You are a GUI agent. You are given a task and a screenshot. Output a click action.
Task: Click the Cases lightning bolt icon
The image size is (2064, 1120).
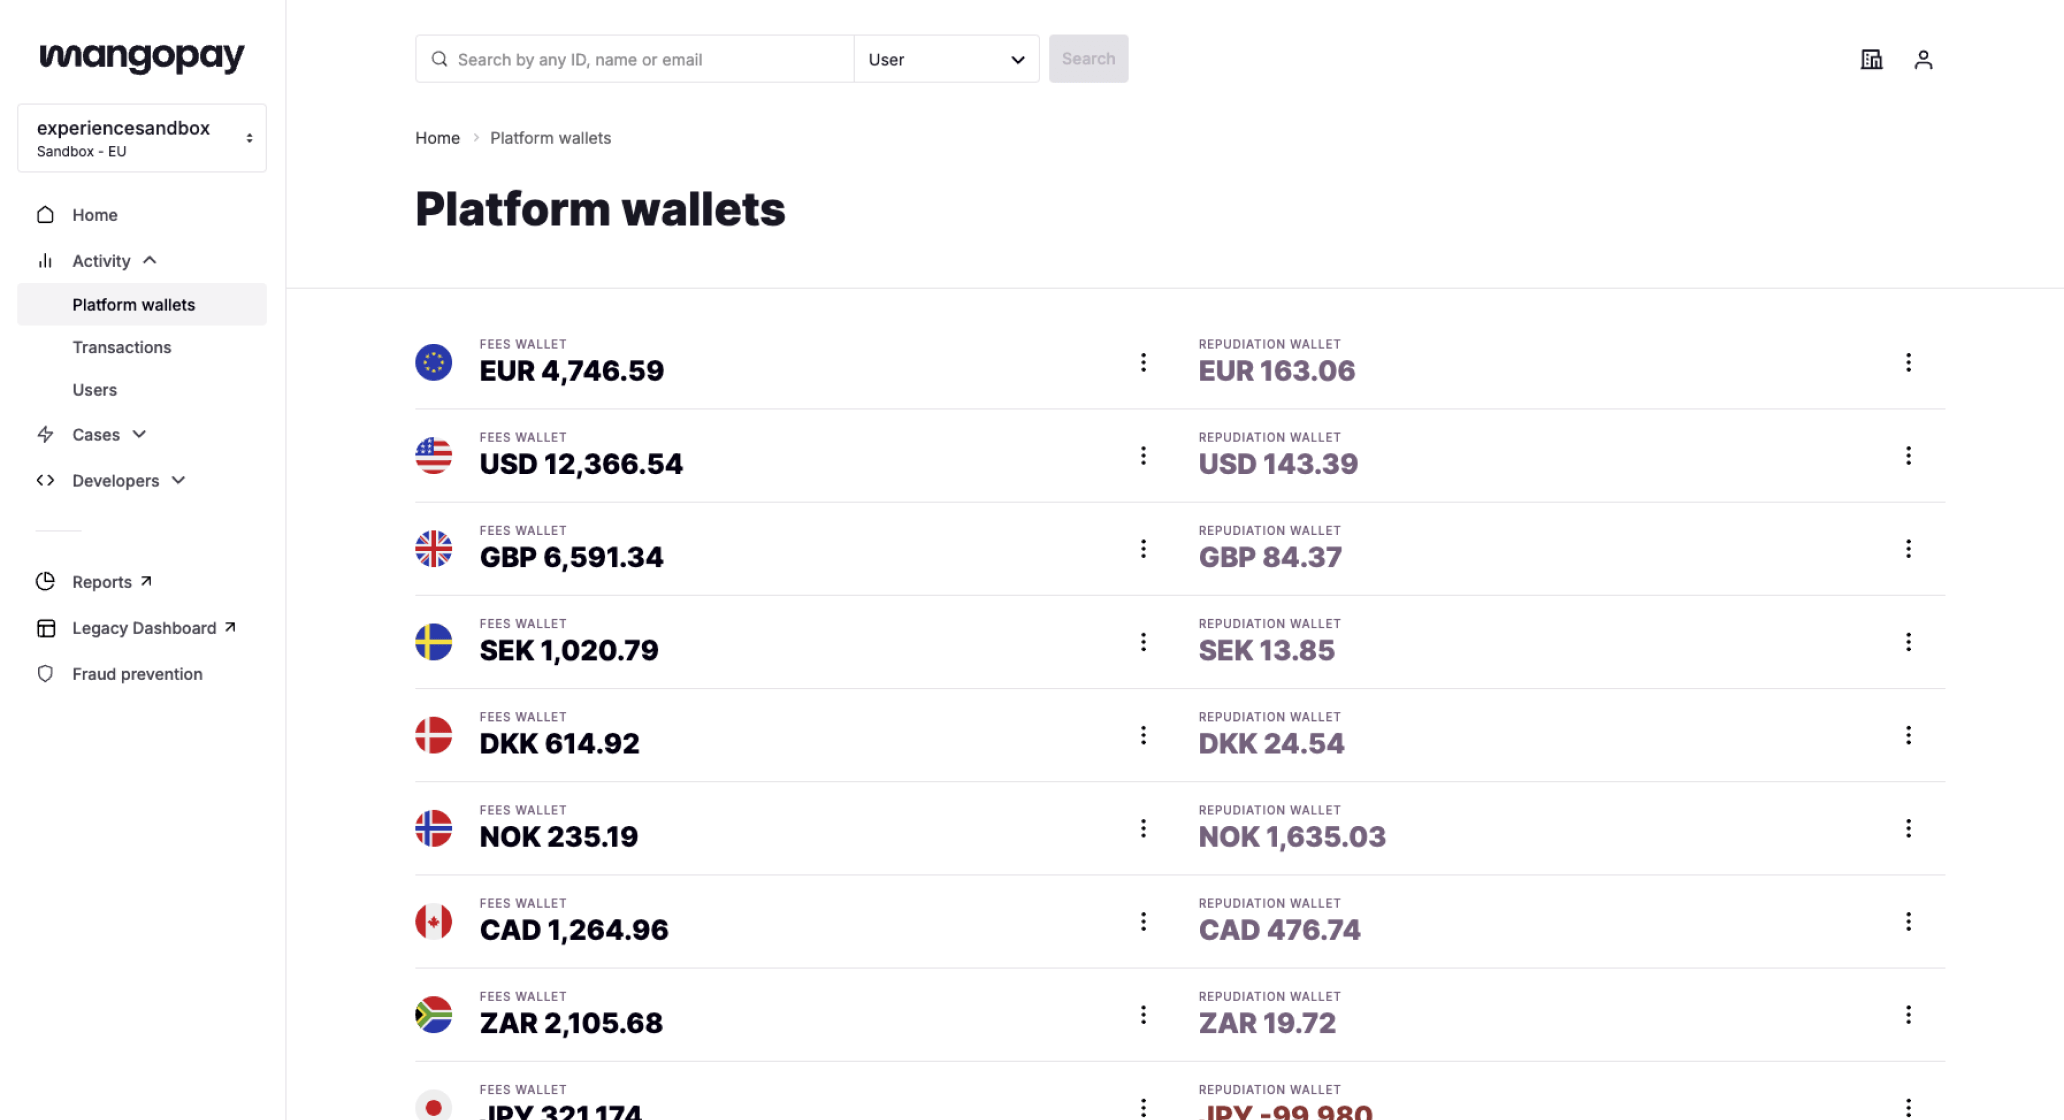click(45, 434)
